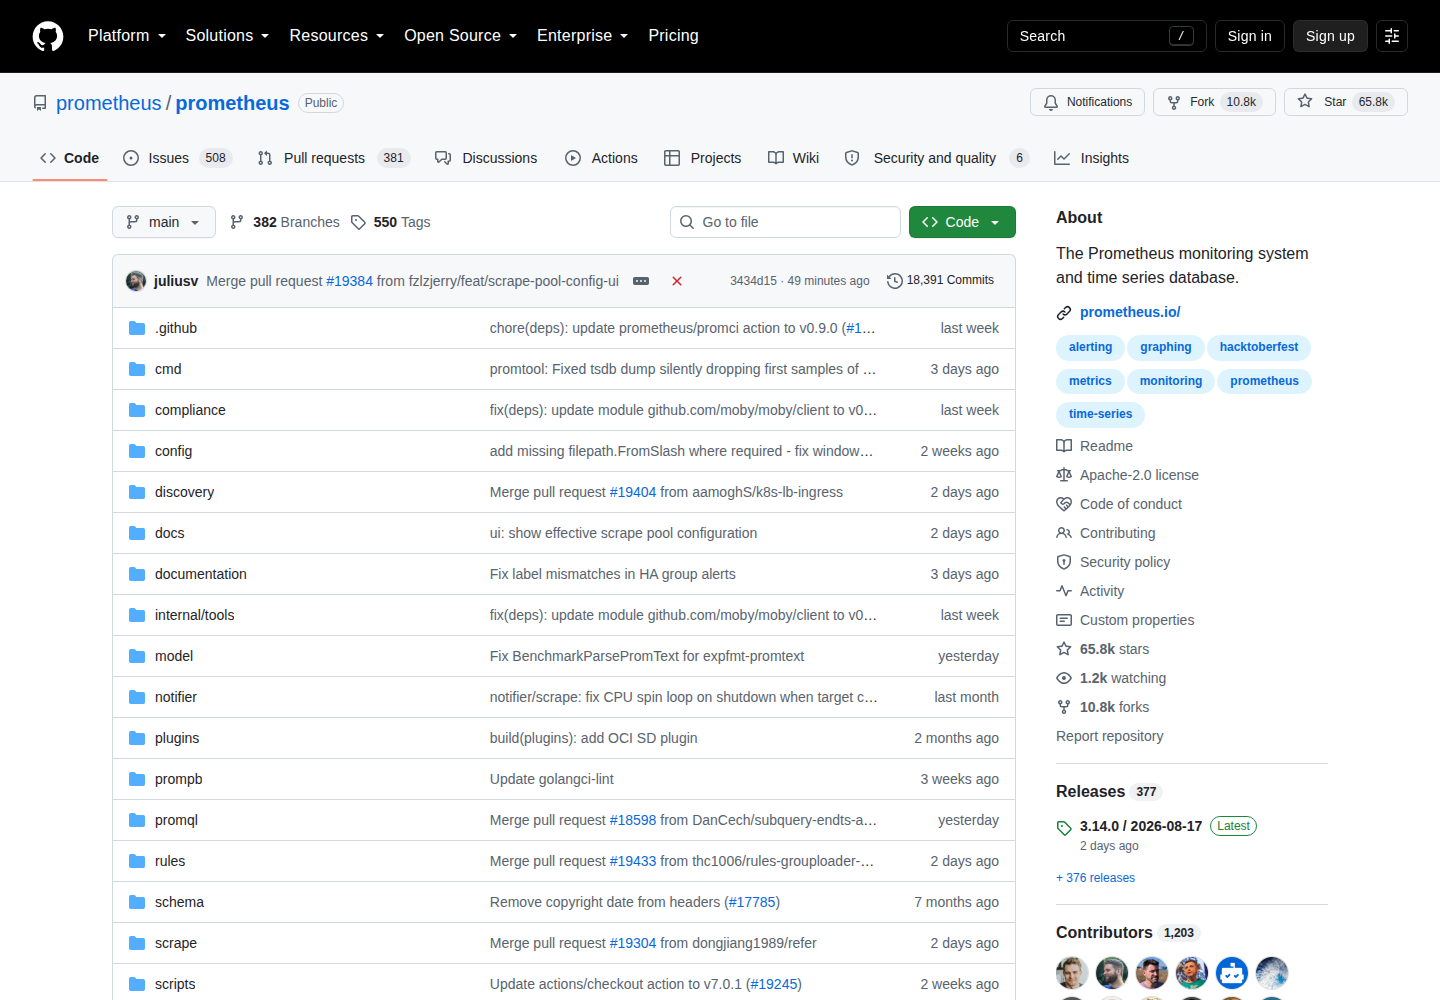Click the commits history clock icon
The image size is (1440, 1000).
(x=895, y=281)
